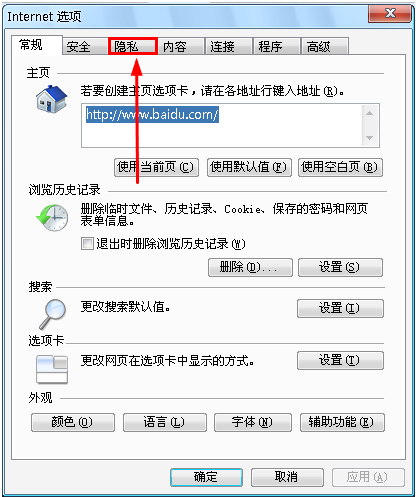Click inside the homepage address text box
The width and height of the screenshot is (416, 497).
point(222,126)
